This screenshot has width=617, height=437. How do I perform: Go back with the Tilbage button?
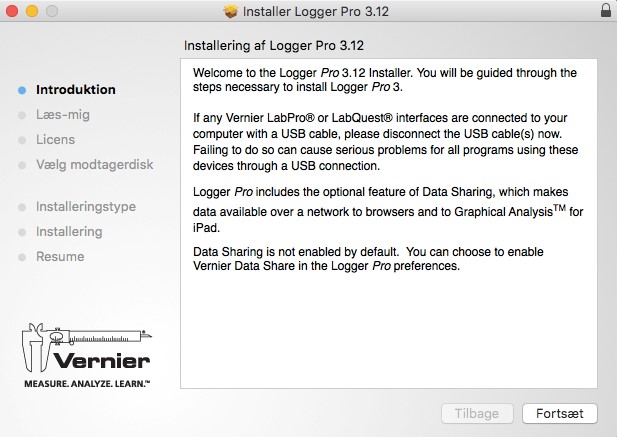coord(477,413)
